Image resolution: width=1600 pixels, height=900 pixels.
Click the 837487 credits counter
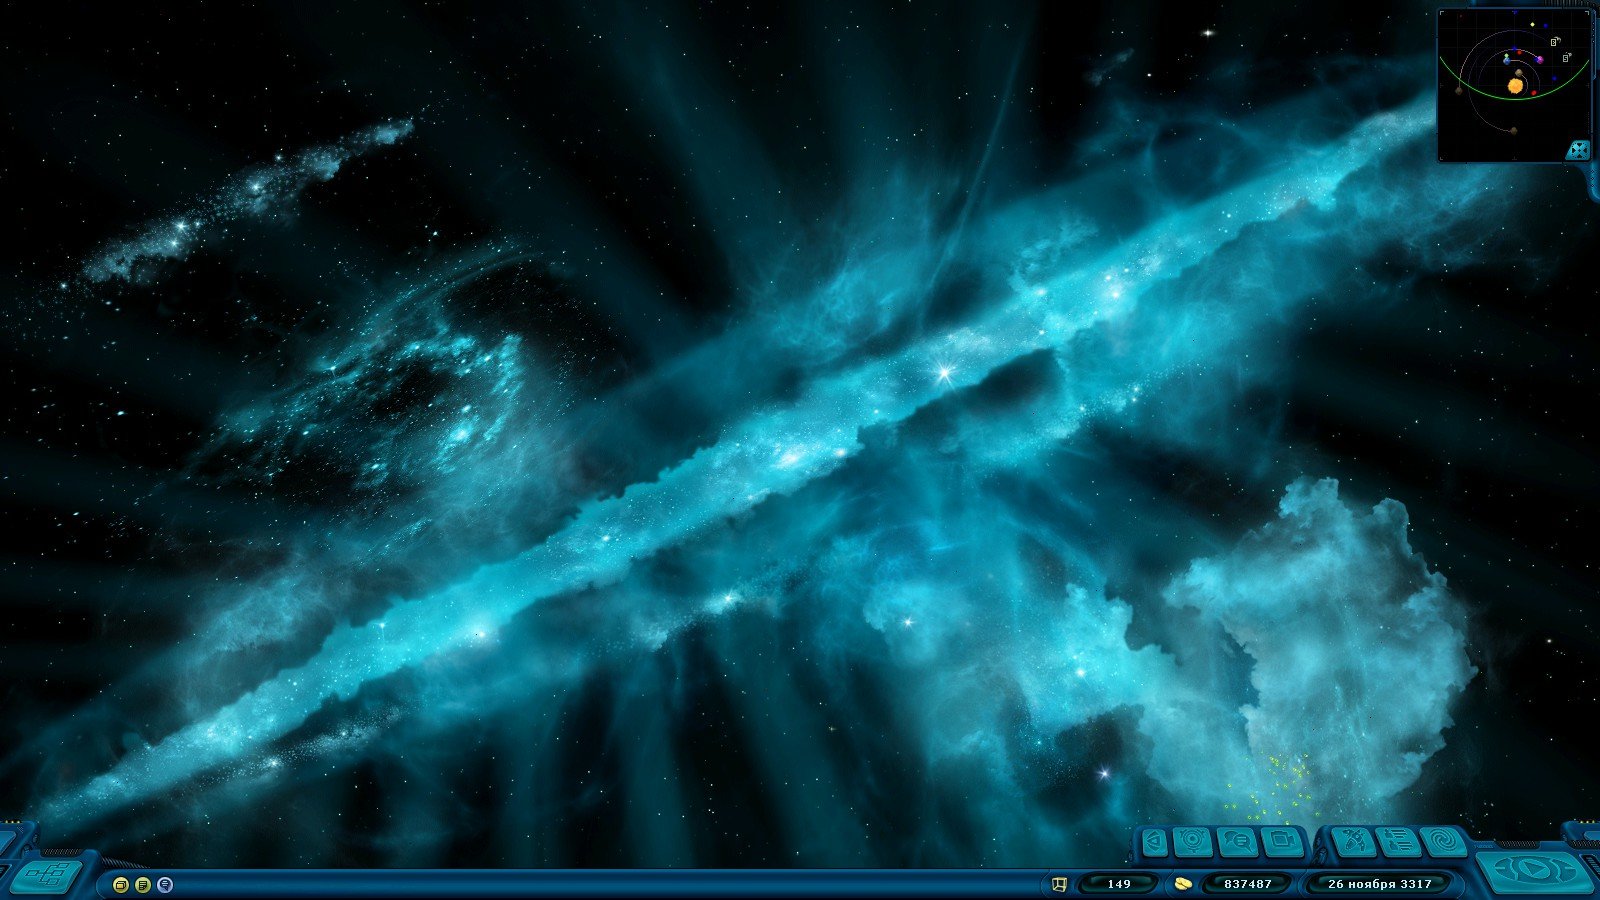coord(1247,884)
